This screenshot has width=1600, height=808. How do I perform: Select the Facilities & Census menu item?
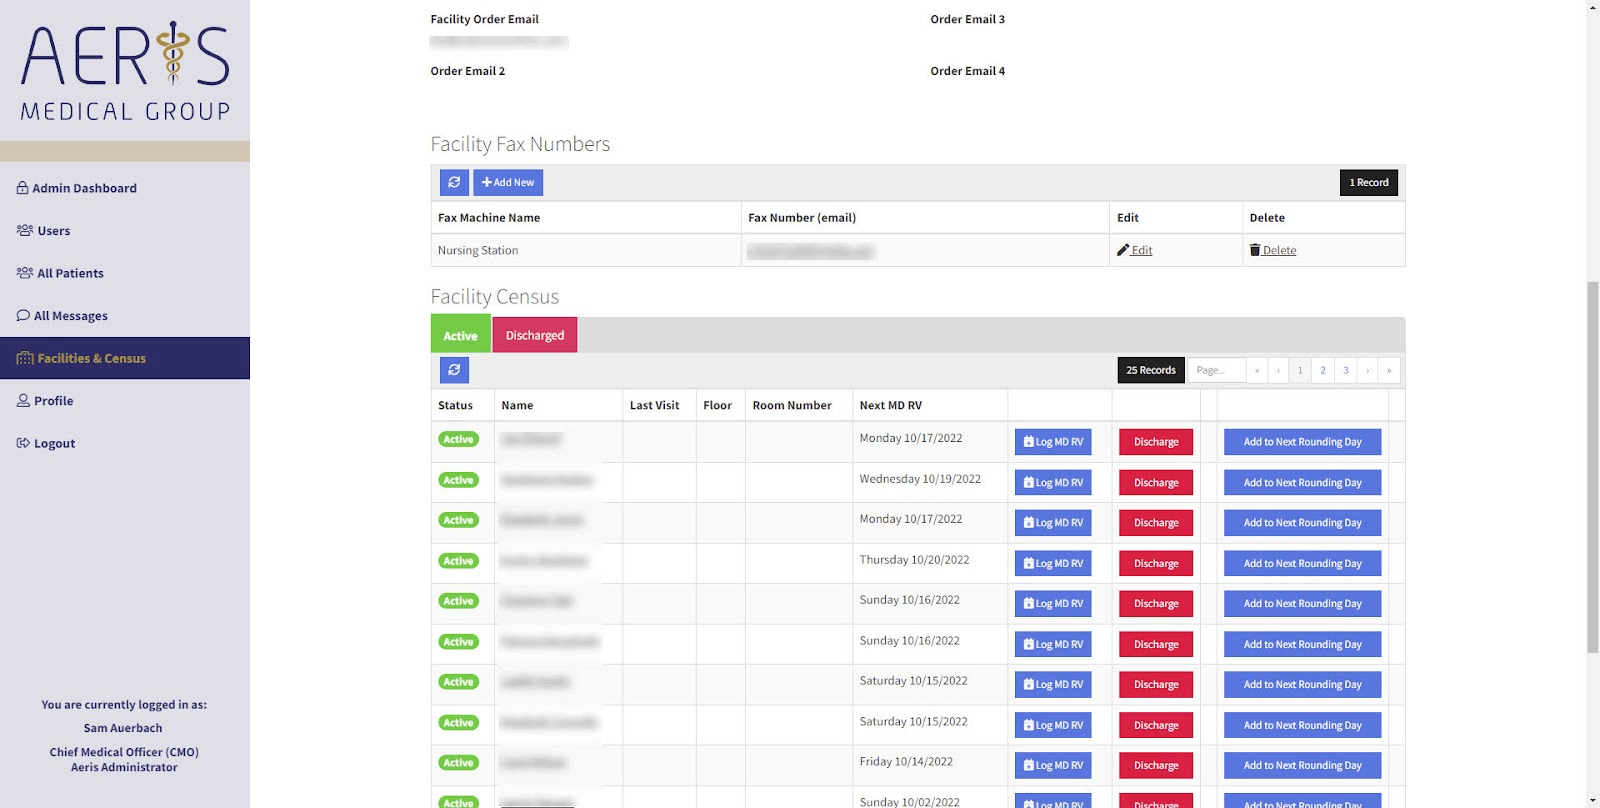tap(91, 358)
